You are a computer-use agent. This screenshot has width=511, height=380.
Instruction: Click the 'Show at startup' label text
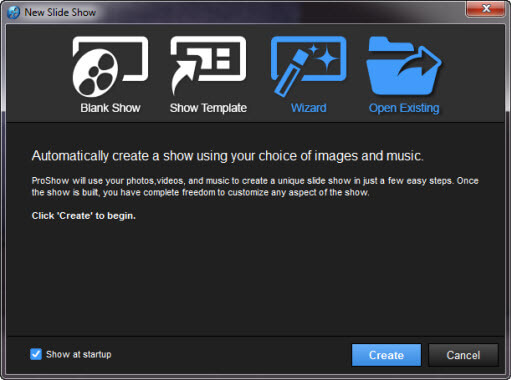point(79,354)
